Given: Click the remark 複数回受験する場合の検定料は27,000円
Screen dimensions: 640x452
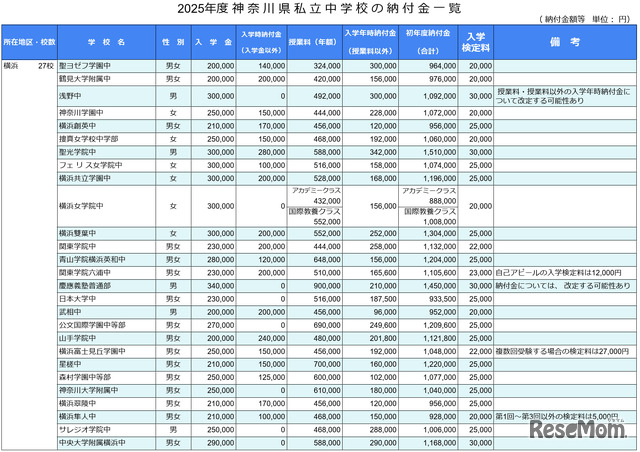Looking at the screenshot, I should click(x=562, y=351).
